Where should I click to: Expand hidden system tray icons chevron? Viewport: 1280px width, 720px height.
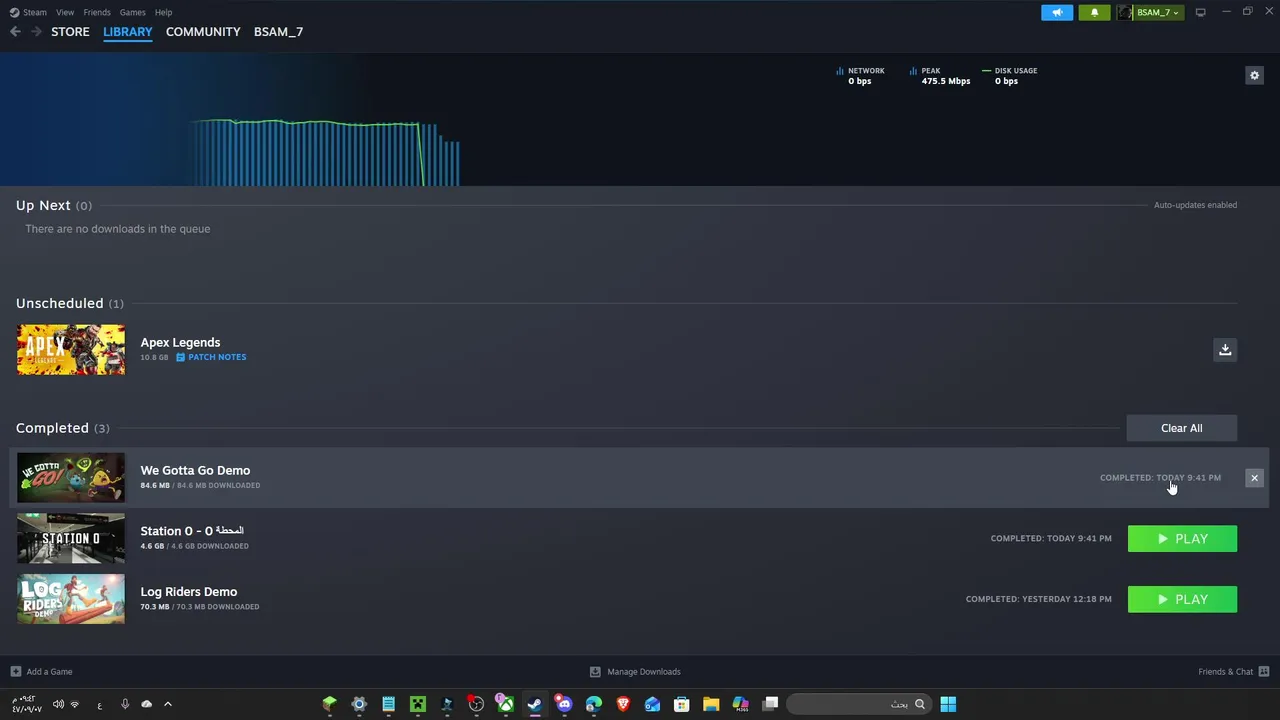coord(167,704)
